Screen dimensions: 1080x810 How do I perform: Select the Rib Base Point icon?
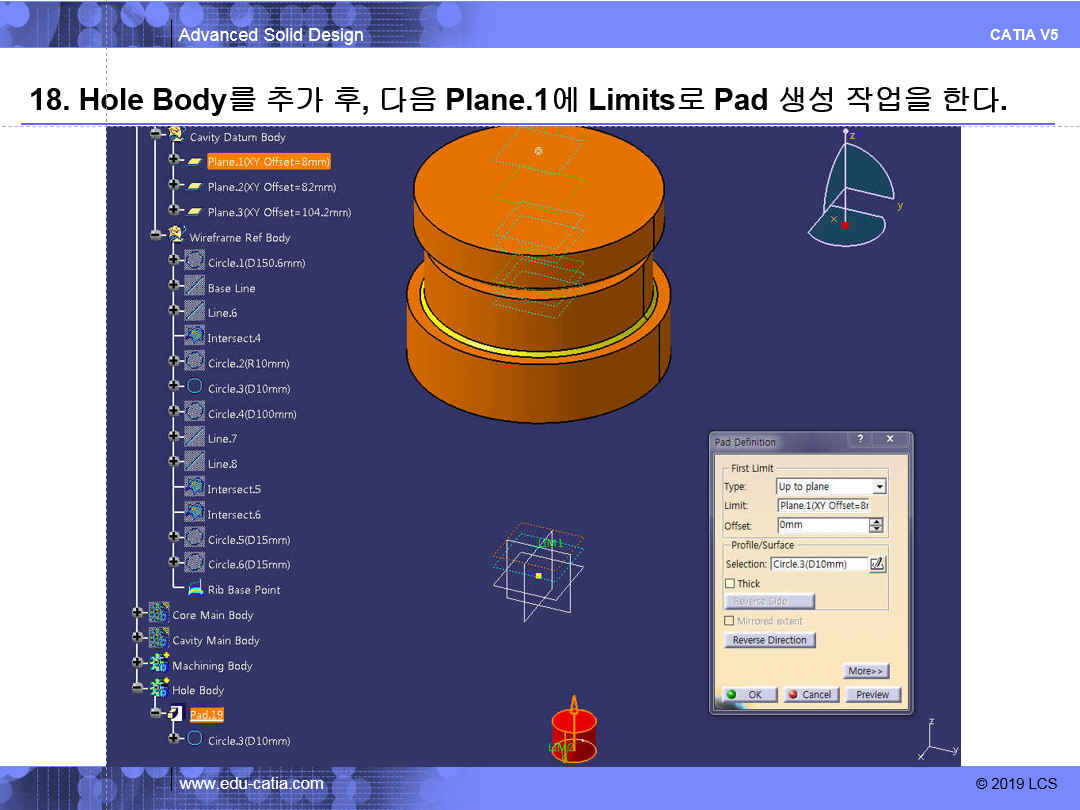[x=194, y=590]
